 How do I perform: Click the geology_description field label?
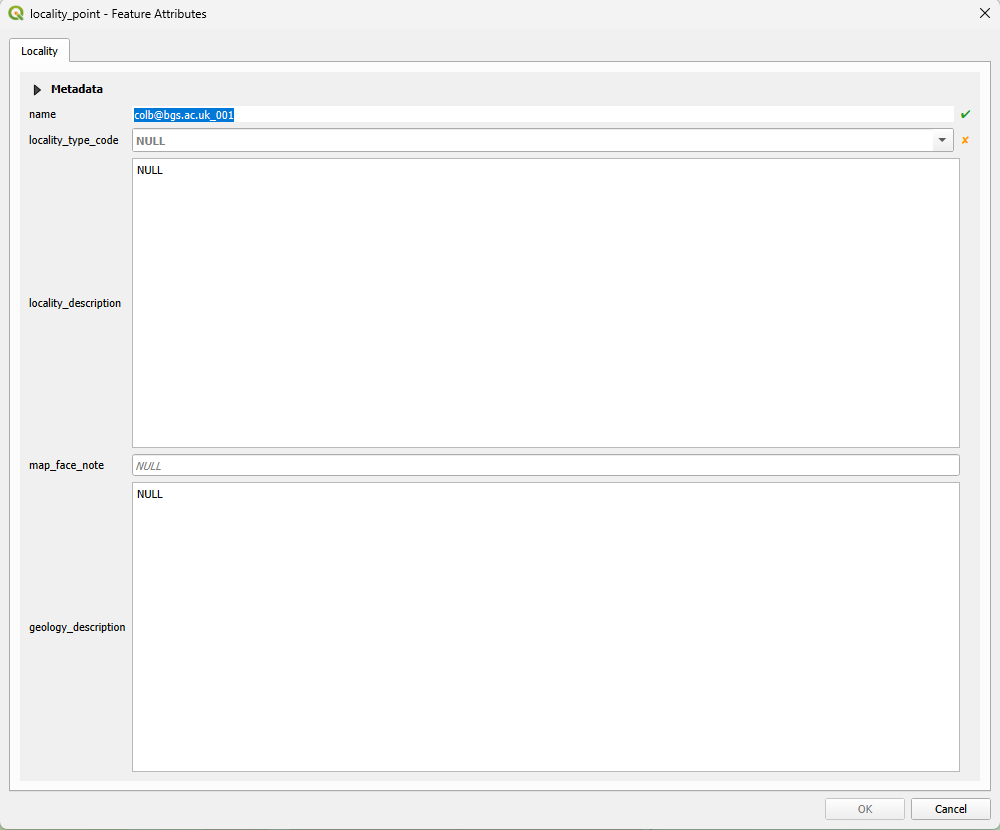[x=77, y=627]
